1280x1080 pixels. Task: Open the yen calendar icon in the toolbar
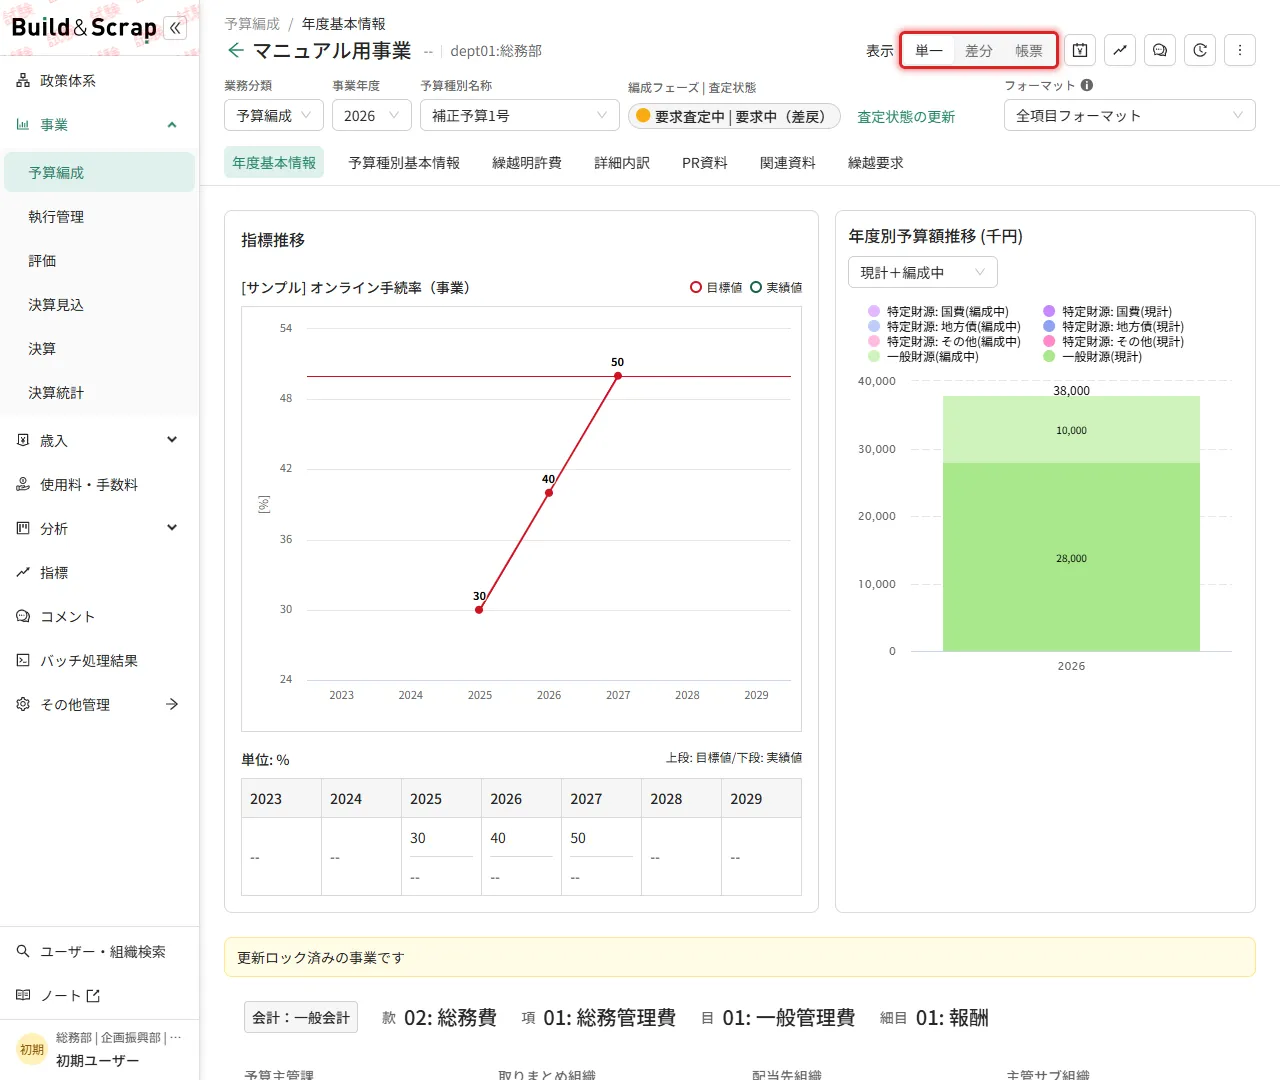(x=1080, y=50)
